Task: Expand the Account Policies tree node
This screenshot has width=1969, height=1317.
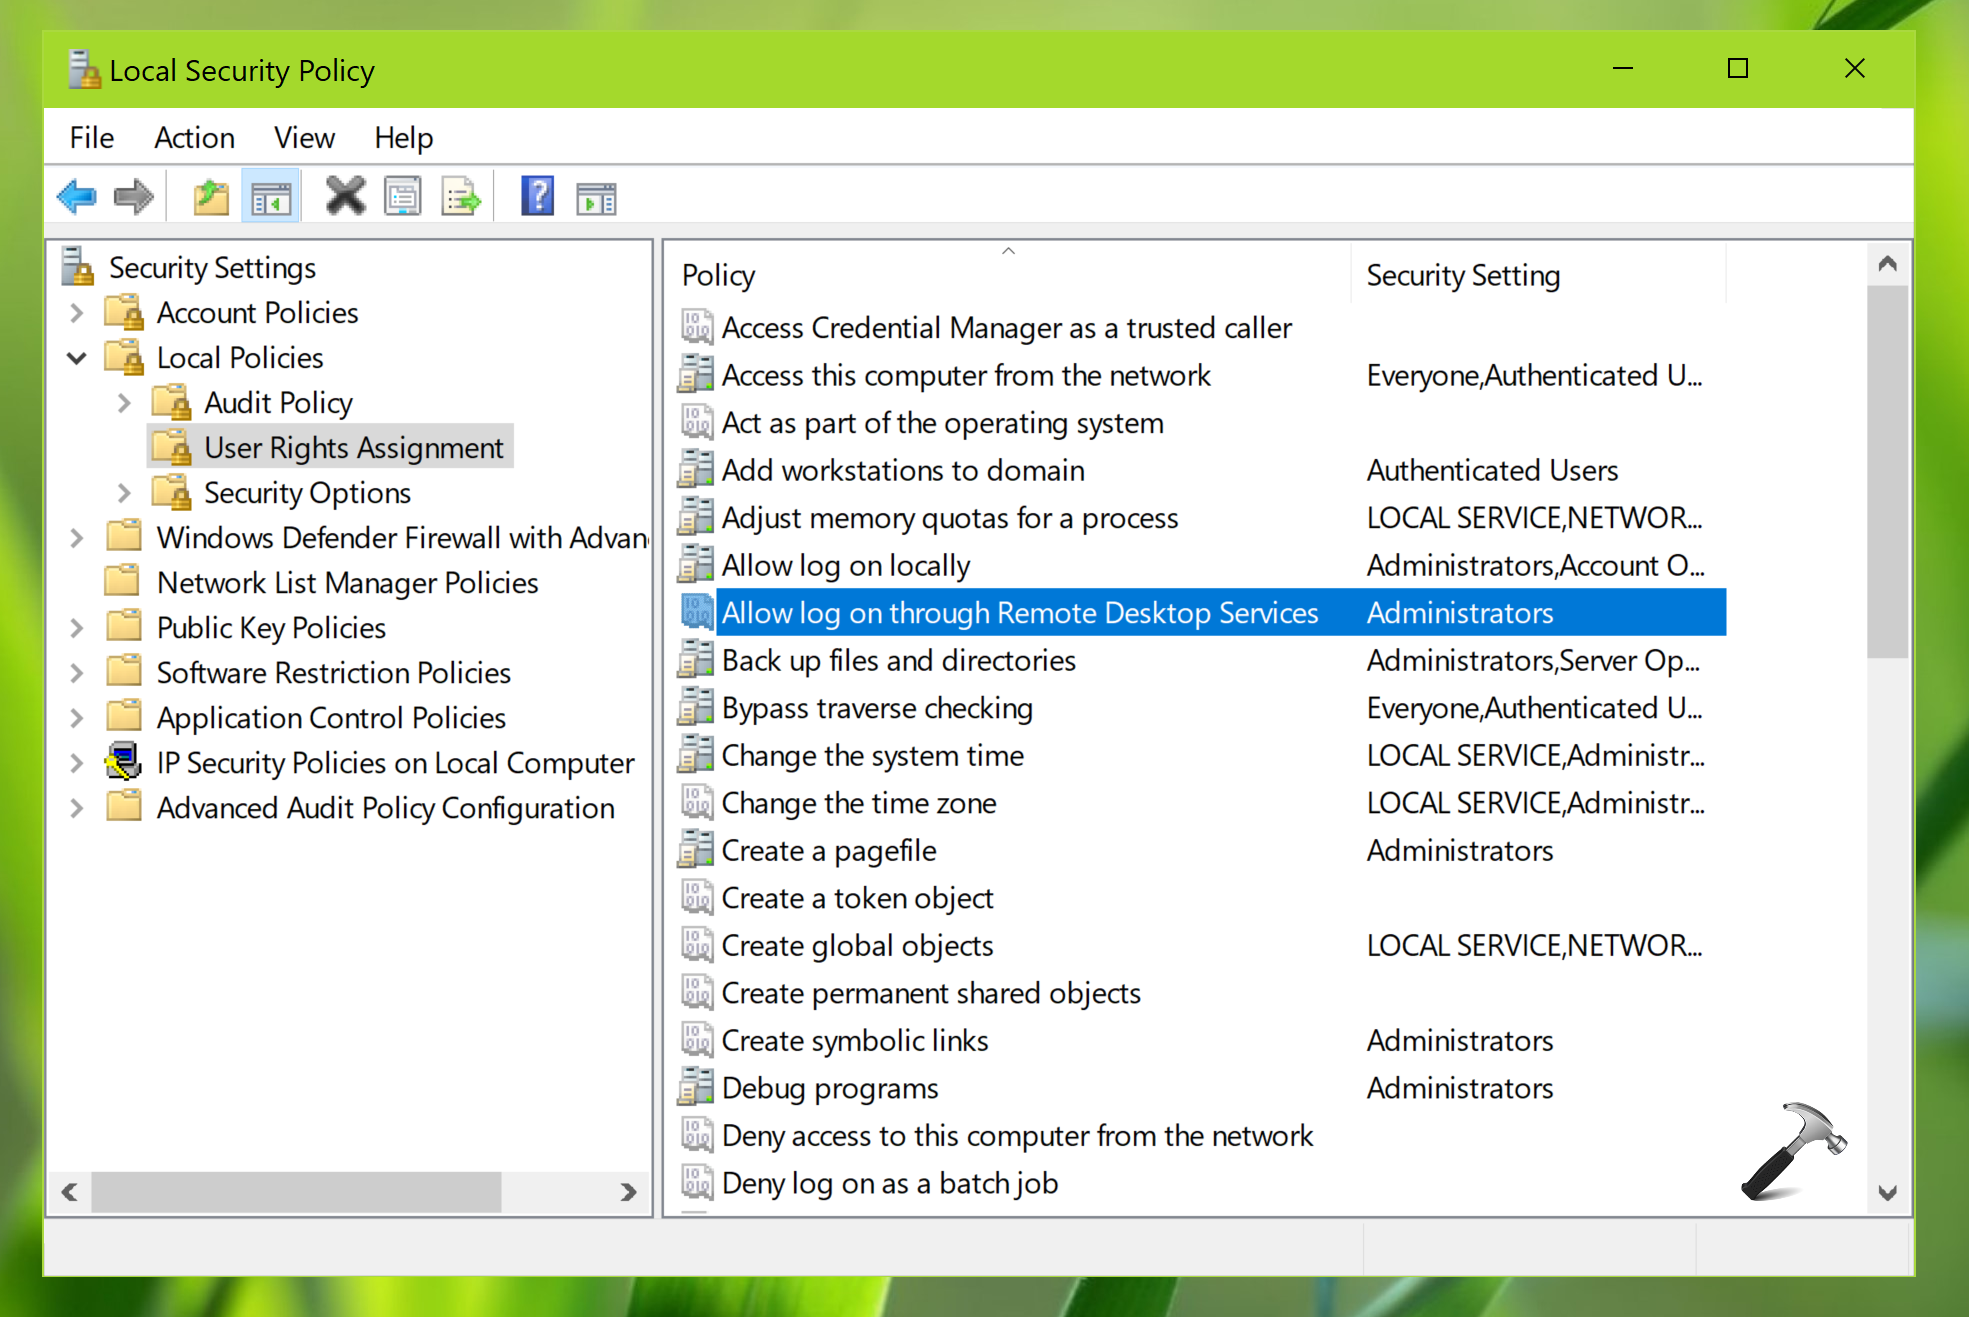Action: 77,313
